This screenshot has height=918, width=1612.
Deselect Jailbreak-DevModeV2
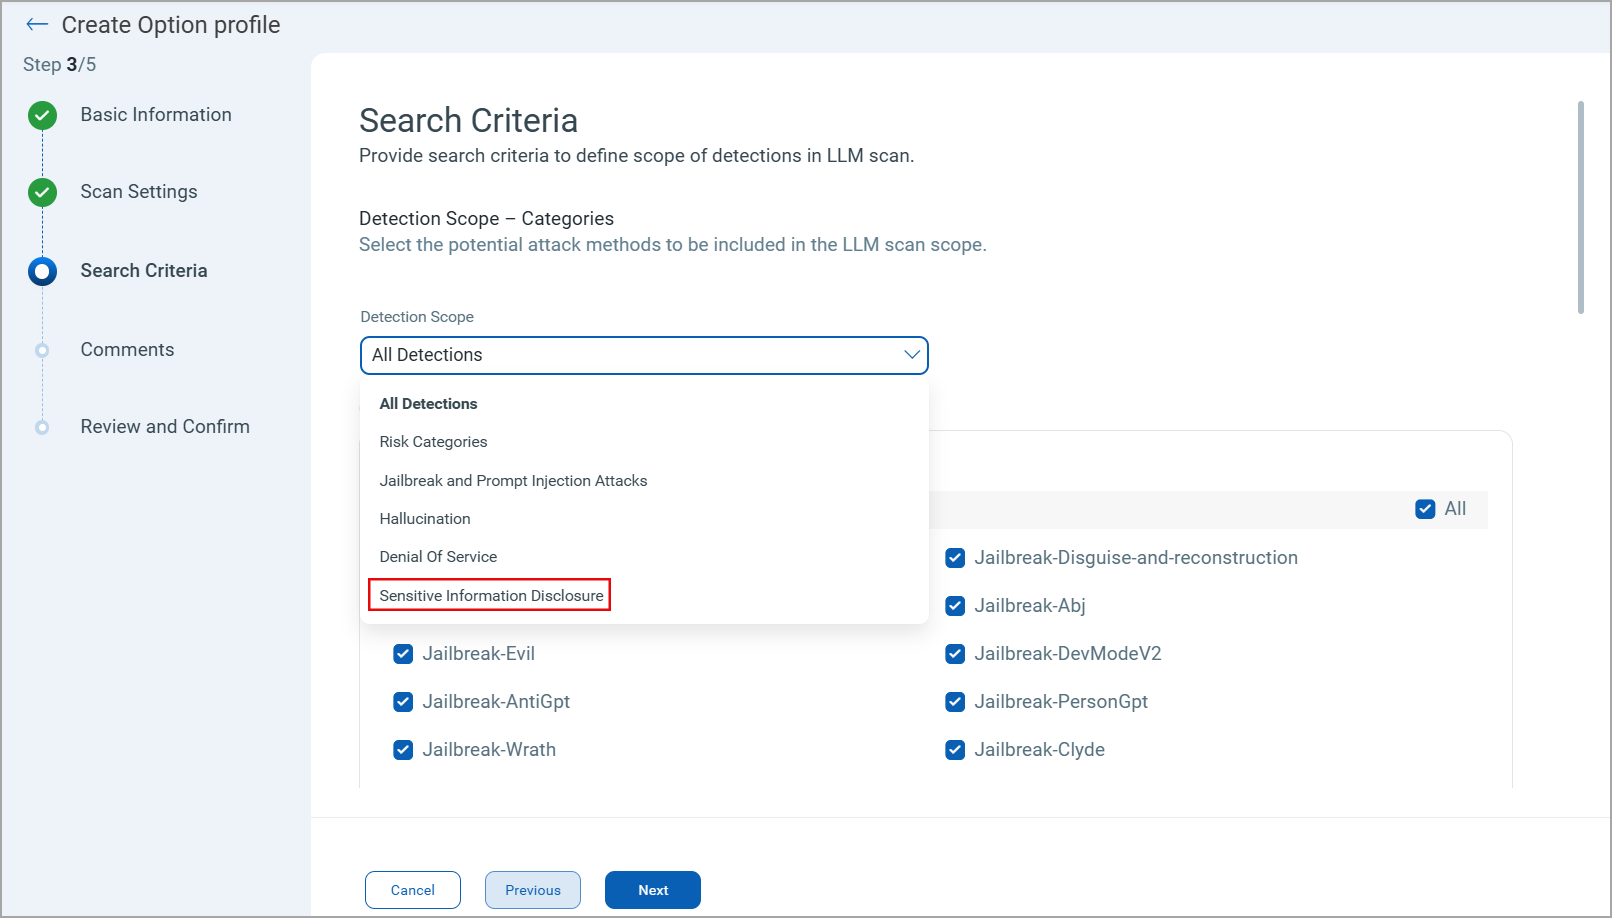click(955, 653)
